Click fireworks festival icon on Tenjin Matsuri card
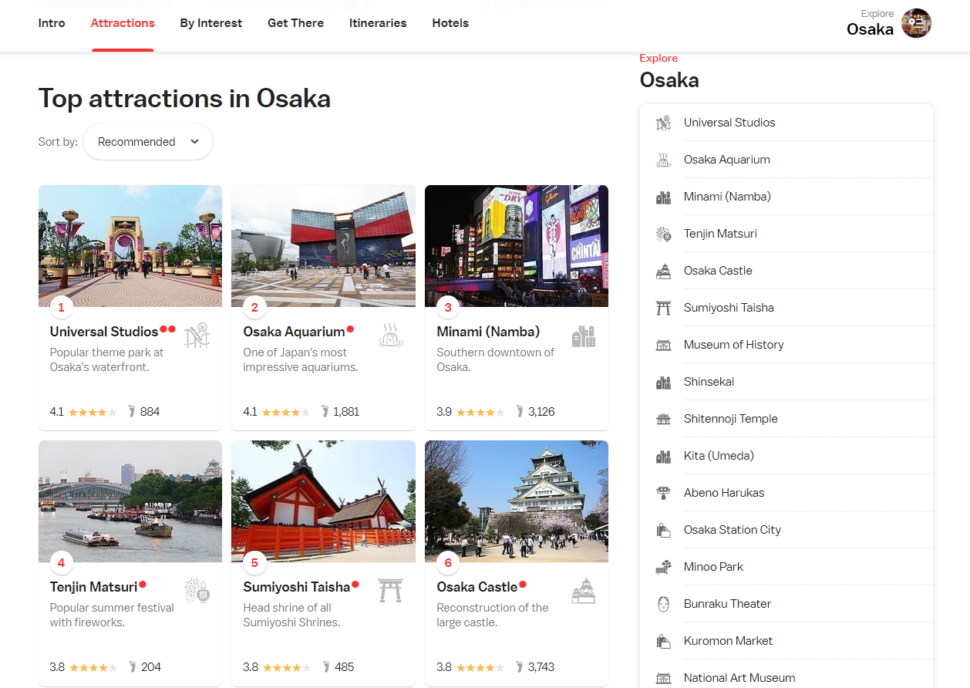 pyautogui.click(x=197, y=591)
